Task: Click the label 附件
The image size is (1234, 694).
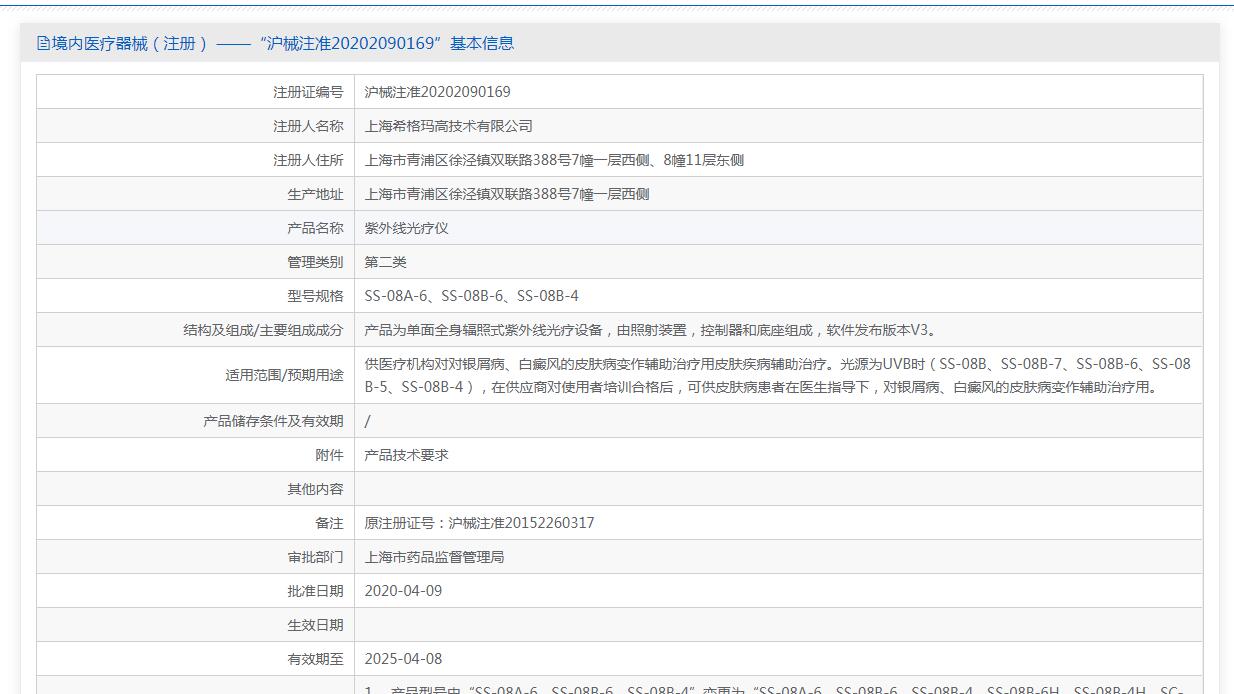Action: [x=329, y=455]
